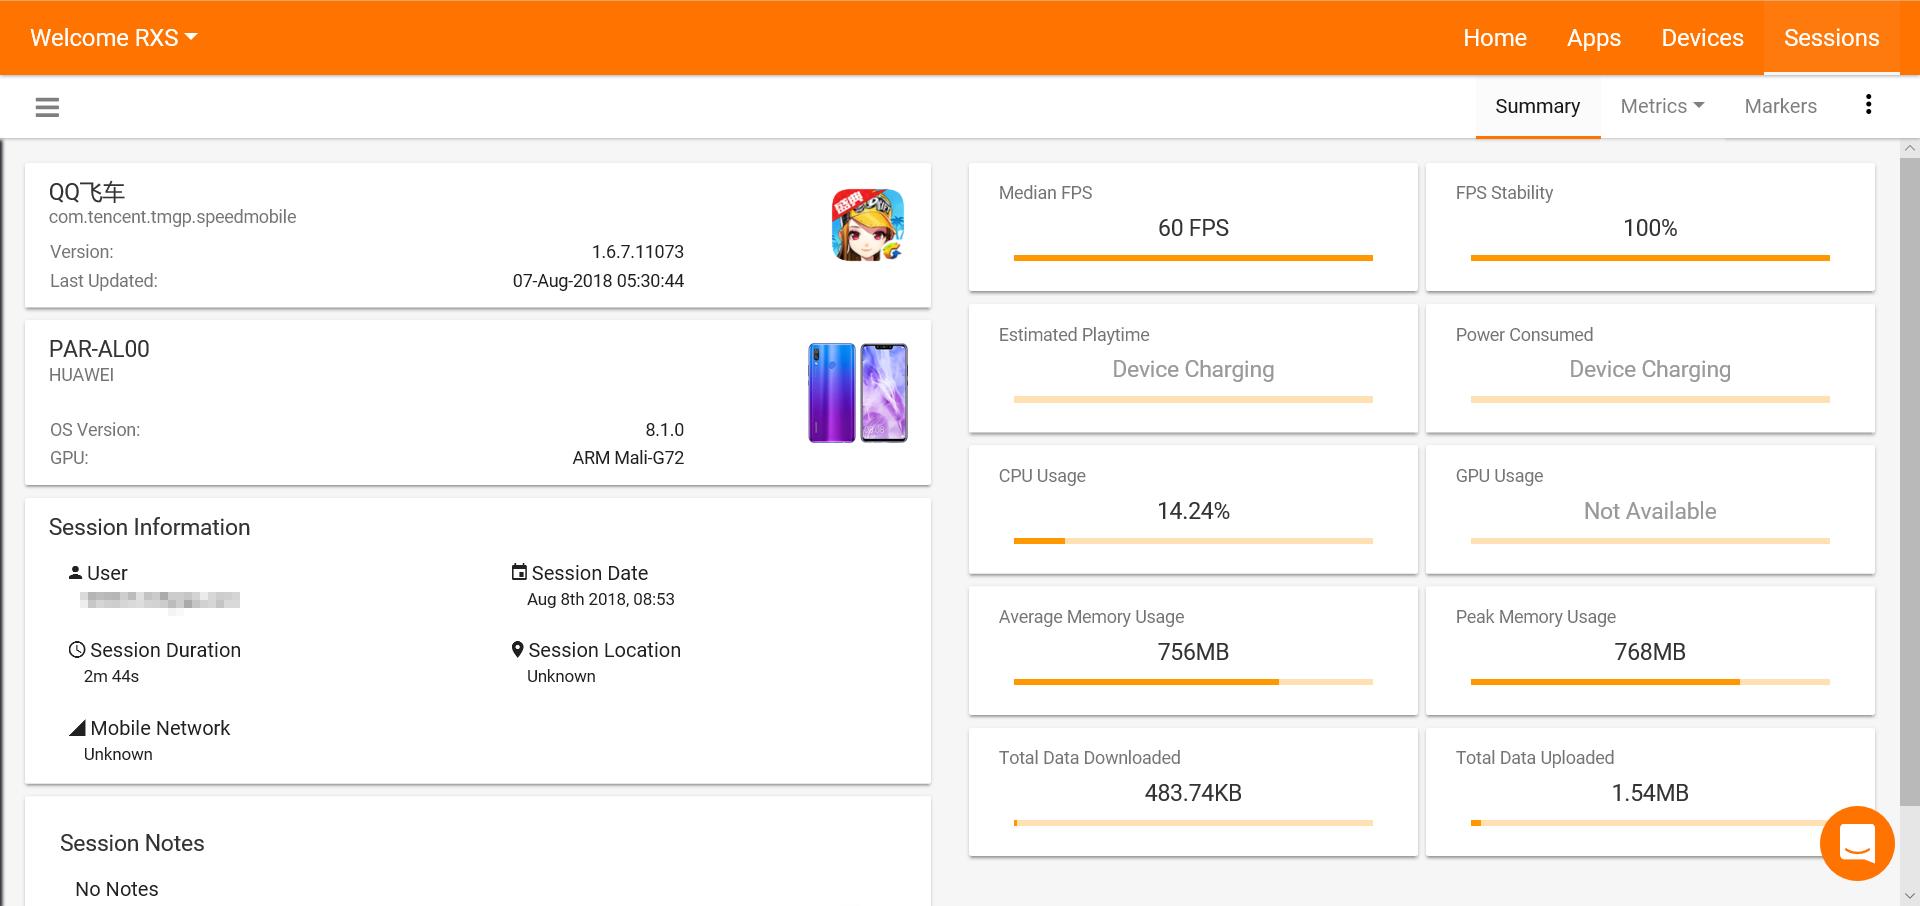The width and height of the screenshot is (1920, 906).
Task: Click the QQ飞车 app icon thumbnail
Action: pyautogui.click(x=867, y=225)
